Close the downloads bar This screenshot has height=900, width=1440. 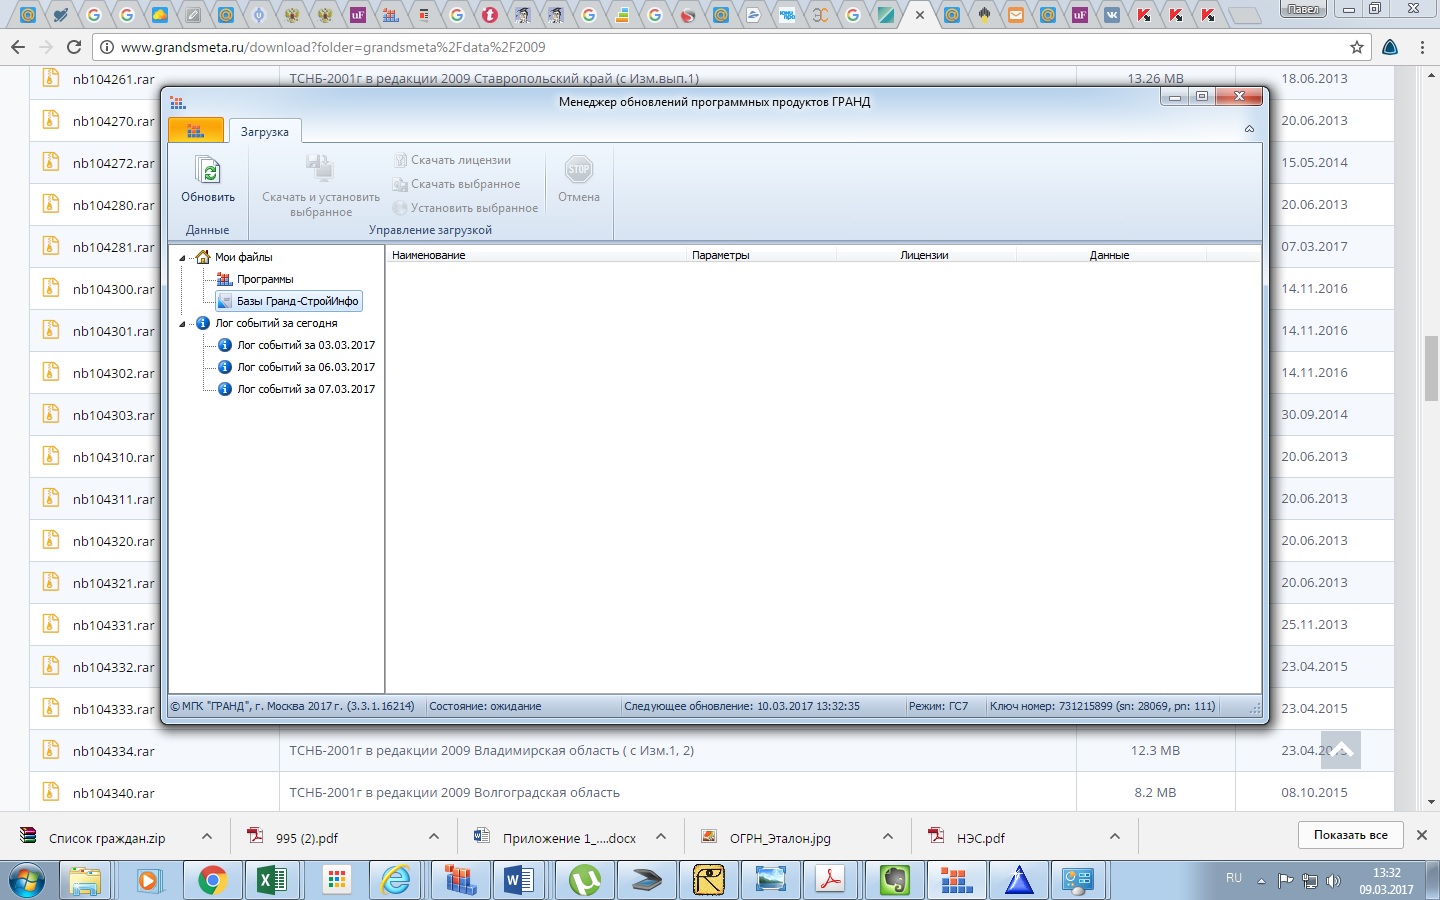tap(1422, 835)
